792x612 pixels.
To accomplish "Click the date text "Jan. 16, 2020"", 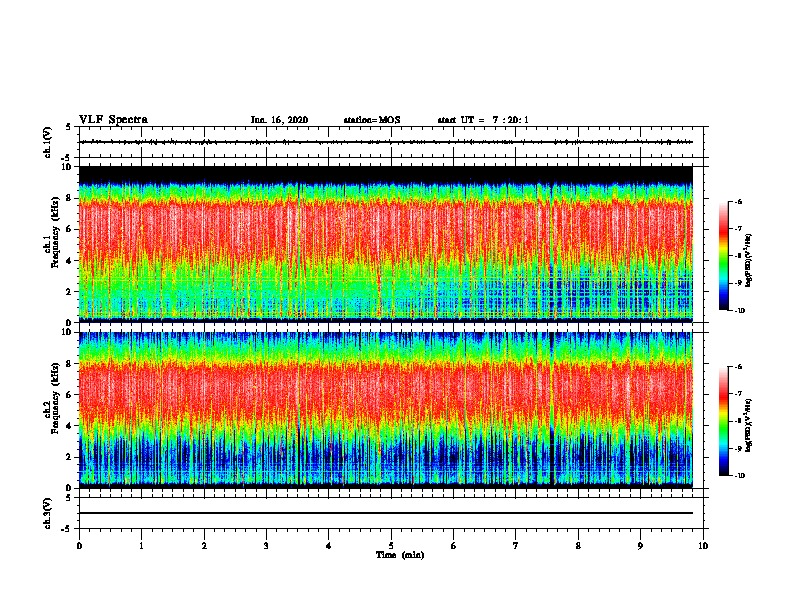I will pos(279,120).
